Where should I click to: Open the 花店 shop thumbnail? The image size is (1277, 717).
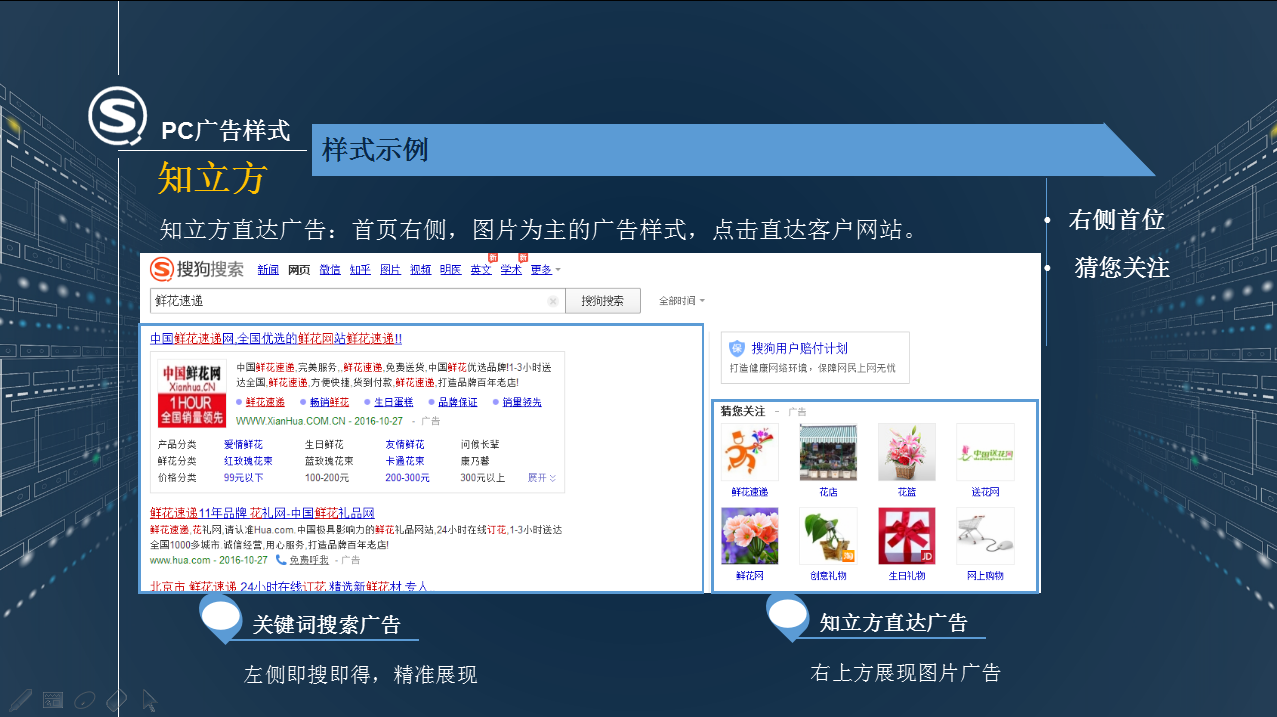click(828, 452)
